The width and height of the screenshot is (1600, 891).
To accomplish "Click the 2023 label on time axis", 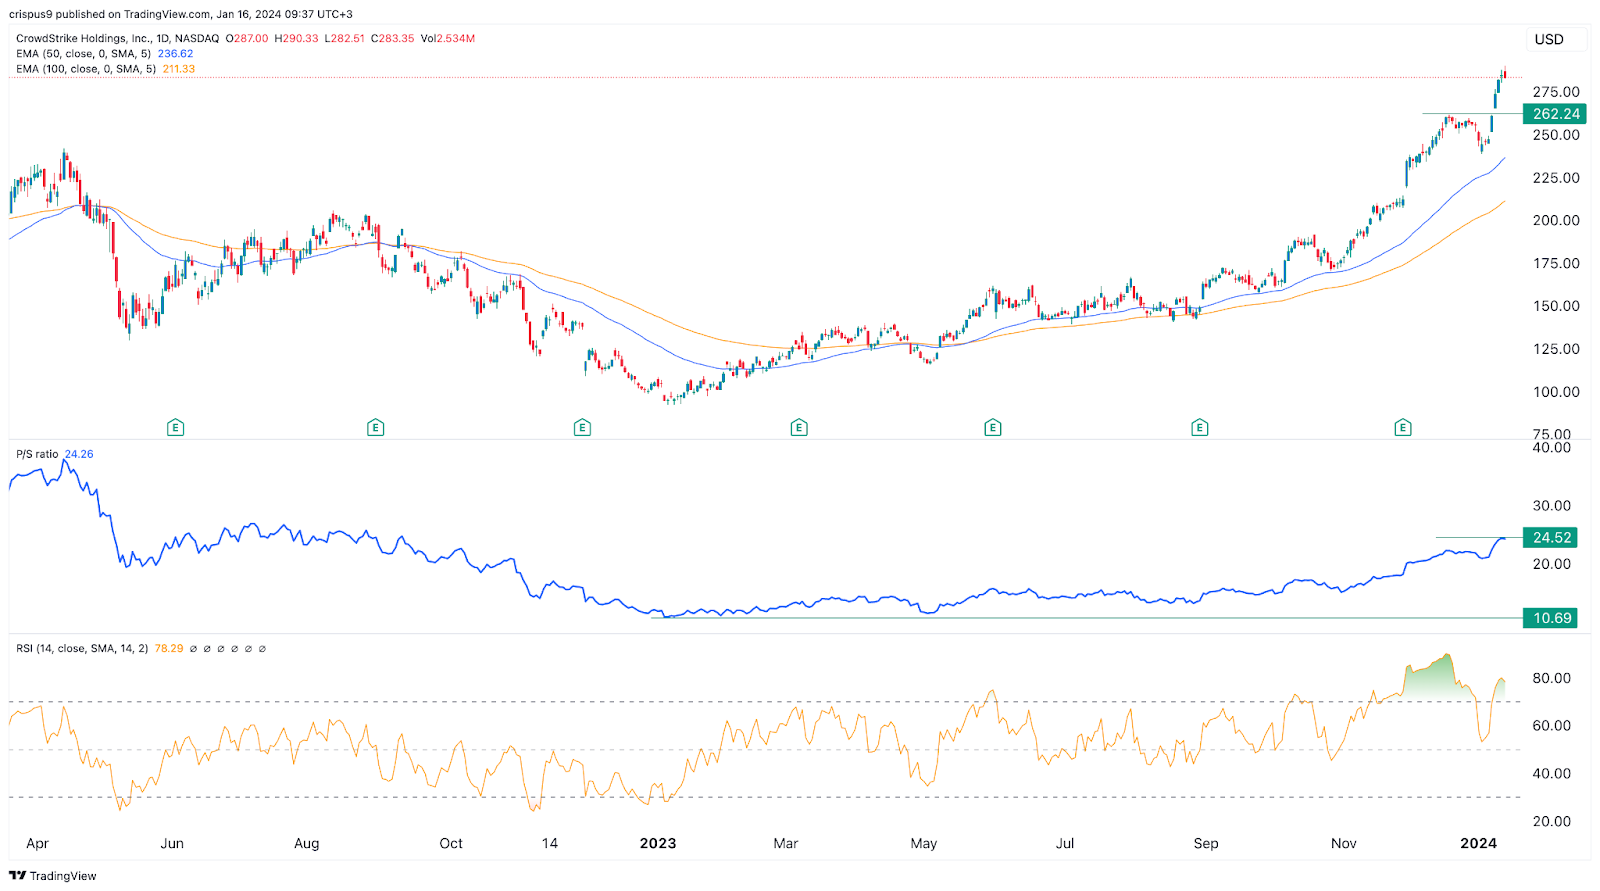I will click(x=658, y=843).
